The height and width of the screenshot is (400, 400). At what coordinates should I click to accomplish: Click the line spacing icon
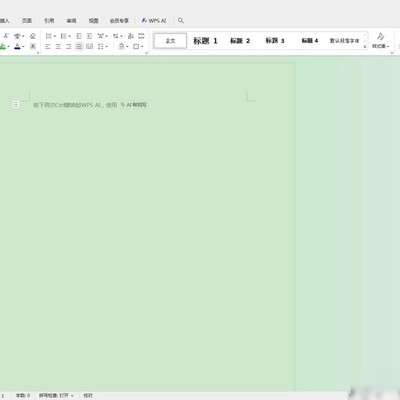point(101,46)
